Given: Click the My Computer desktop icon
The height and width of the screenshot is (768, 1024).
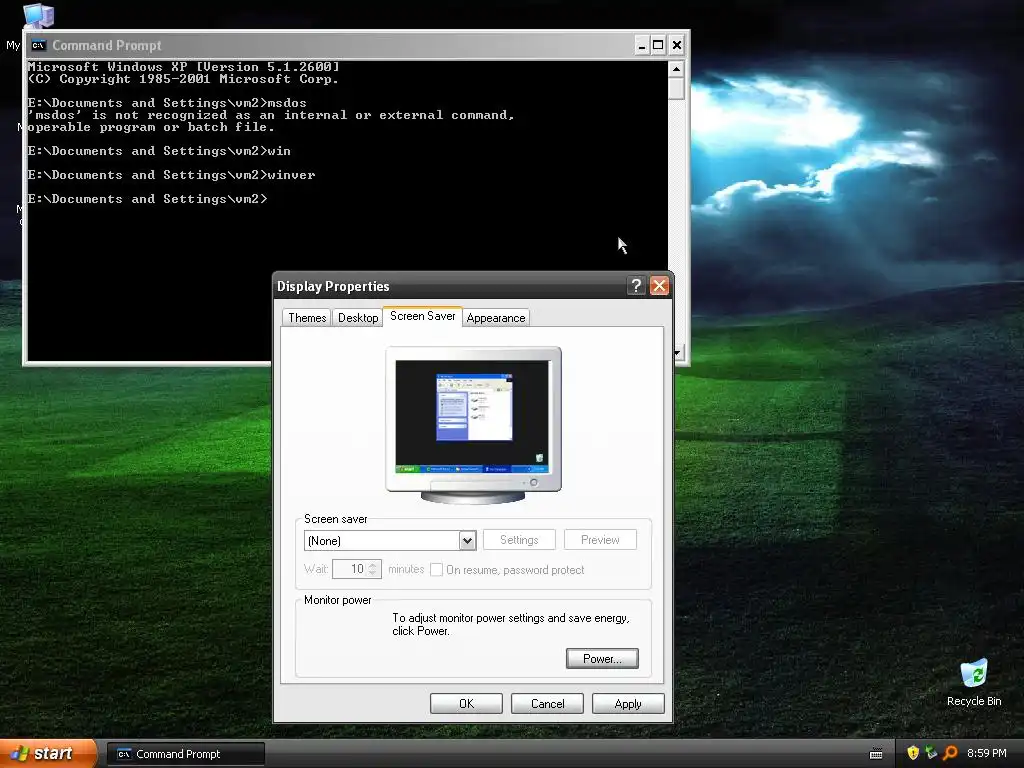Looking at the screenshot, I should tap(38, 16).
